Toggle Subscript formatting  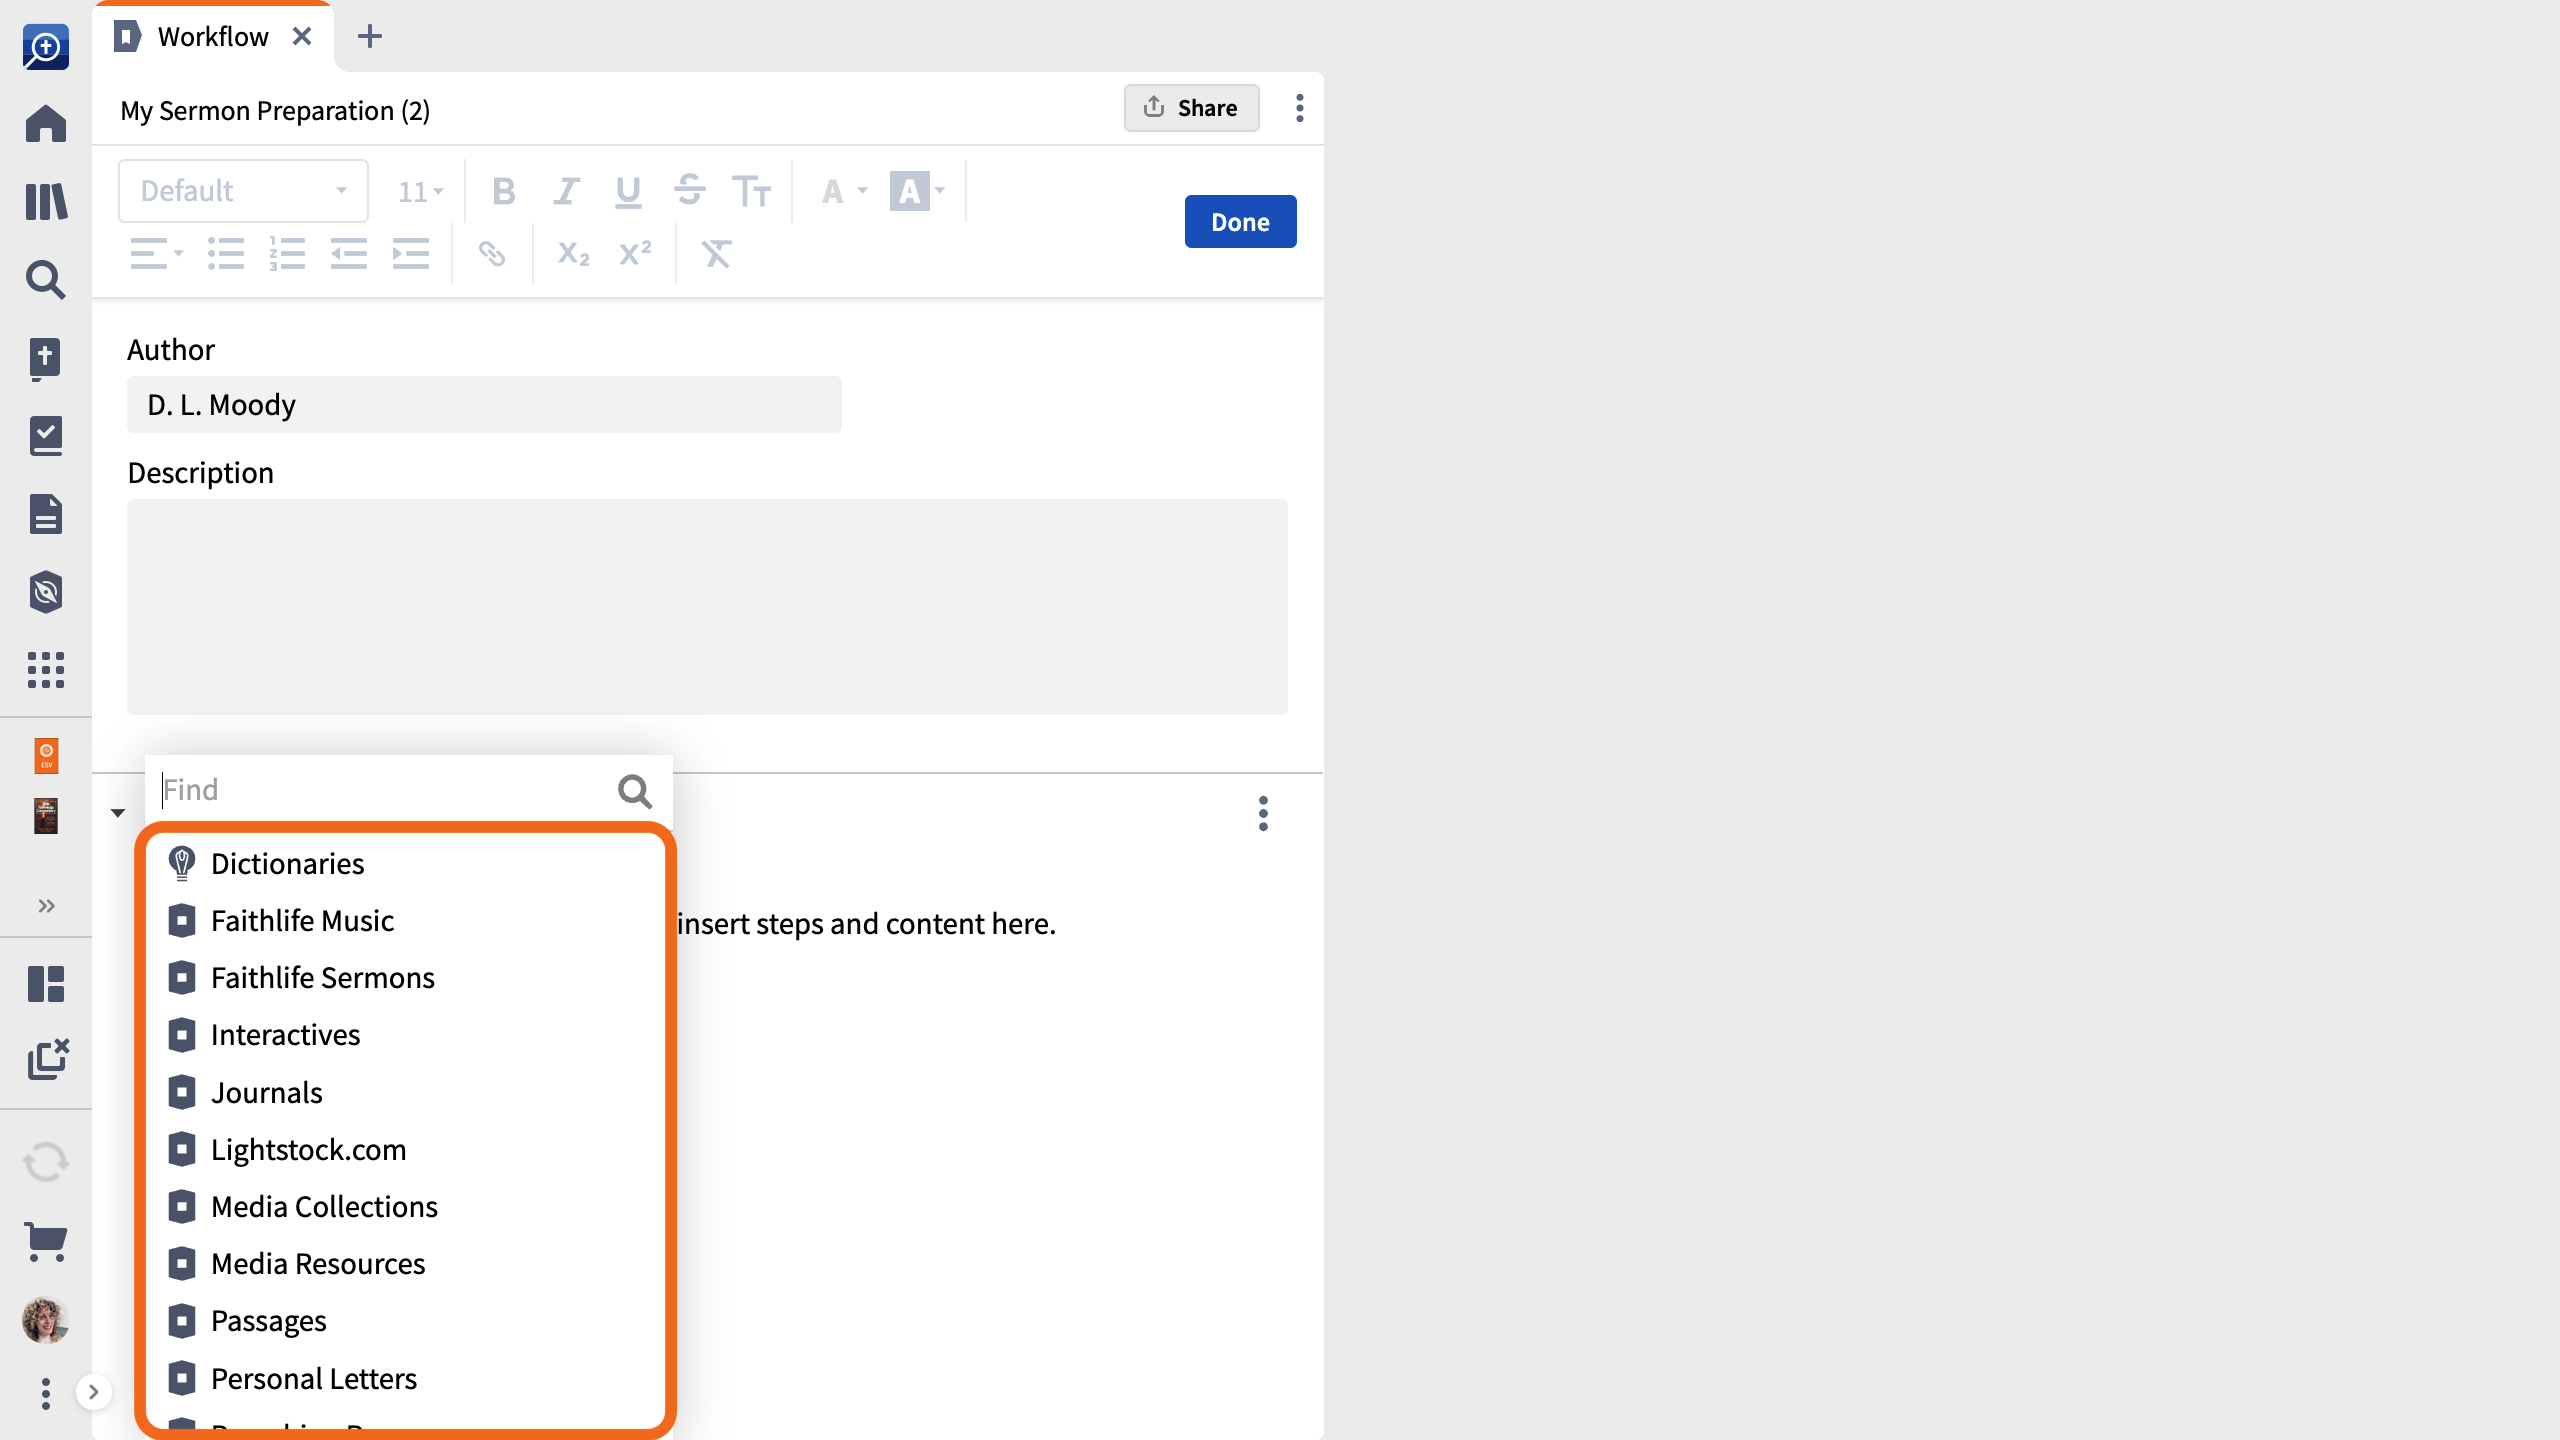pos(573,254)
